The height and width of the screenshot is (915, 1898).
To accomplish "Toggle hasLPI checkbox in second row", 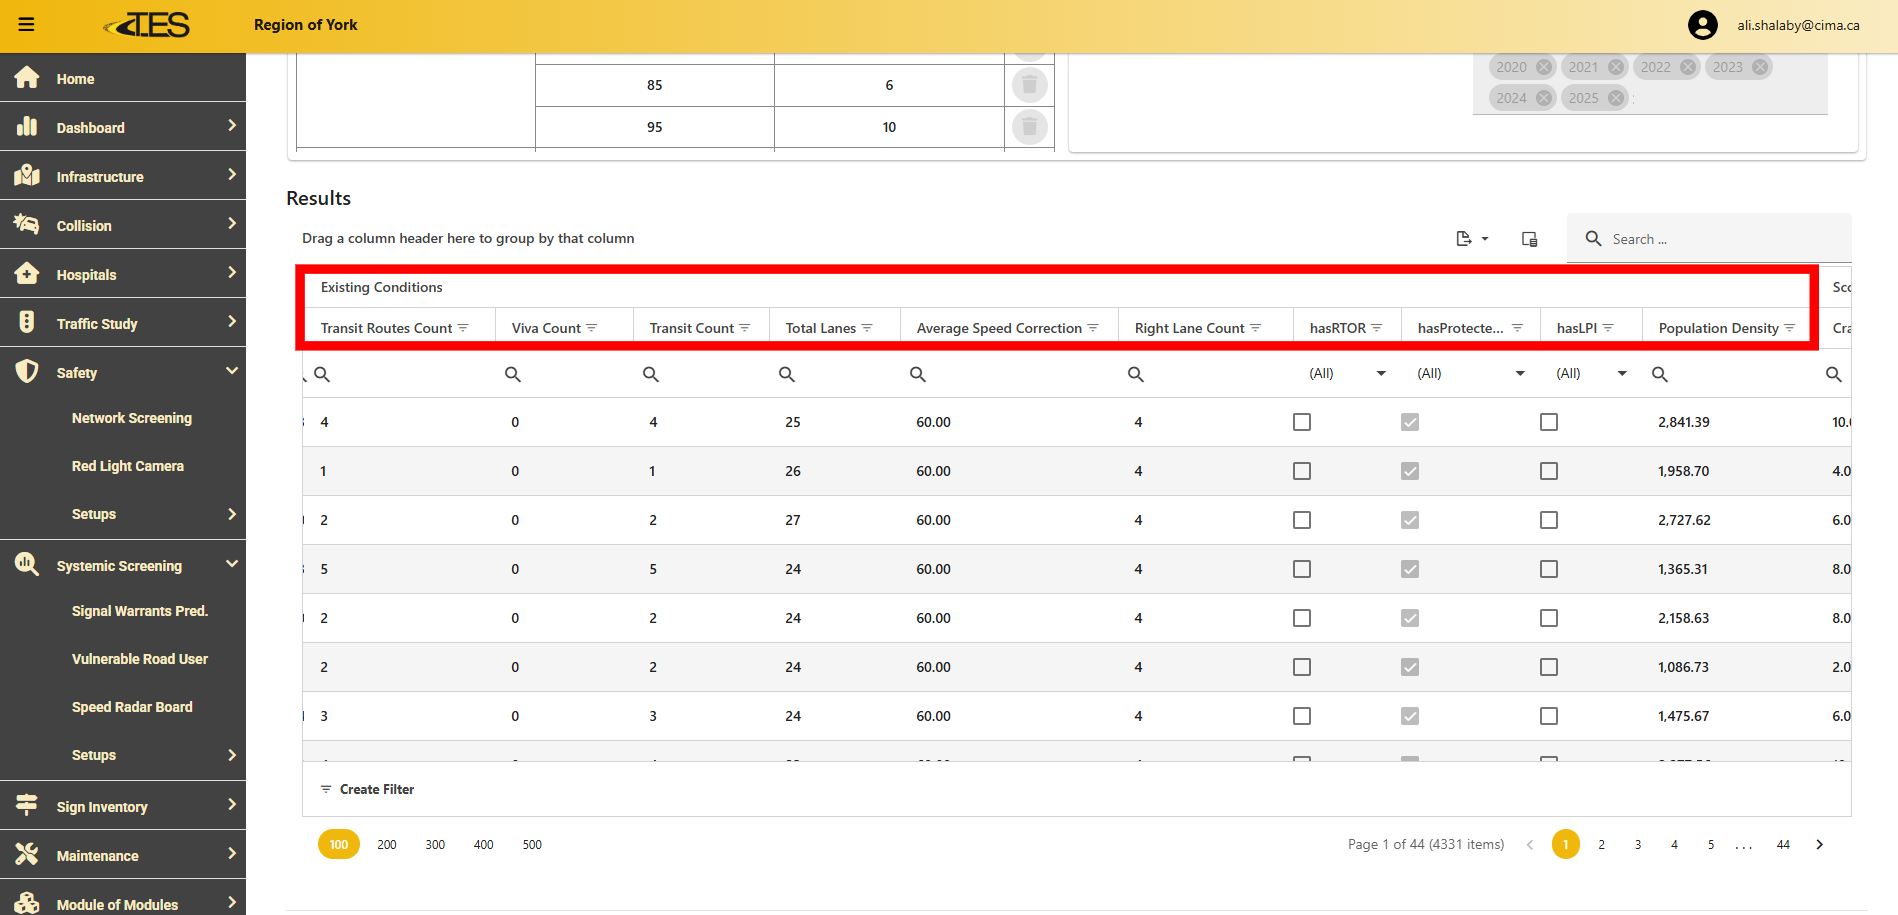I will coord(1548,471).
